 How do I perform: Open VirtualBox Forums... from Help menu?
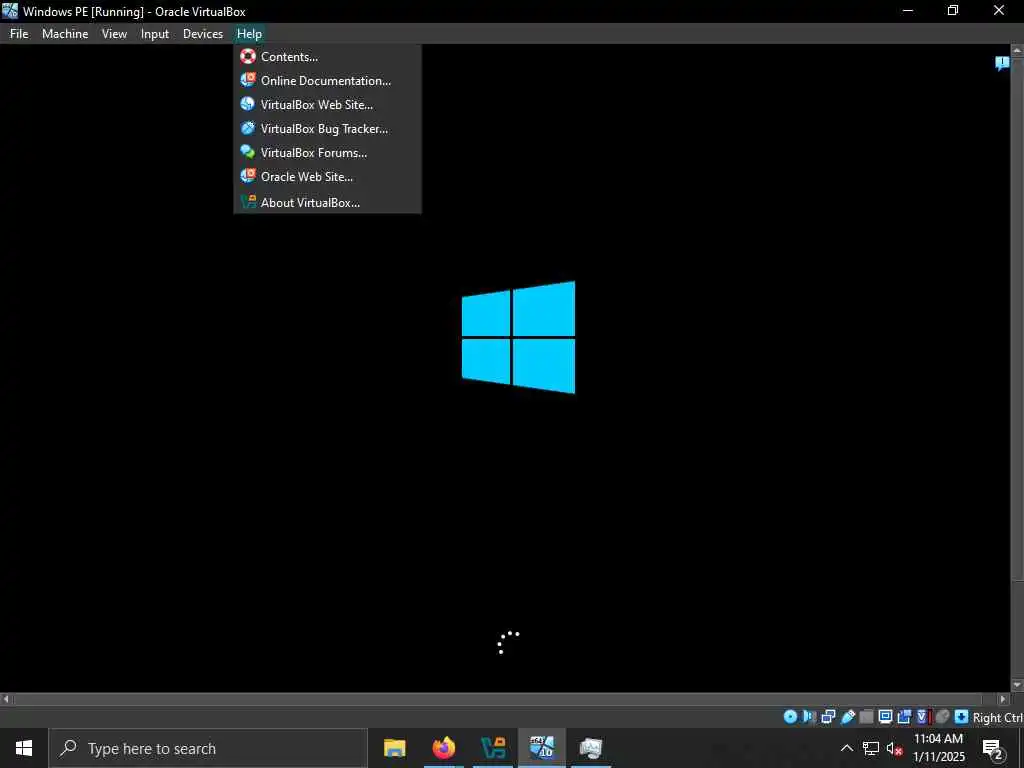click(327, 153)
